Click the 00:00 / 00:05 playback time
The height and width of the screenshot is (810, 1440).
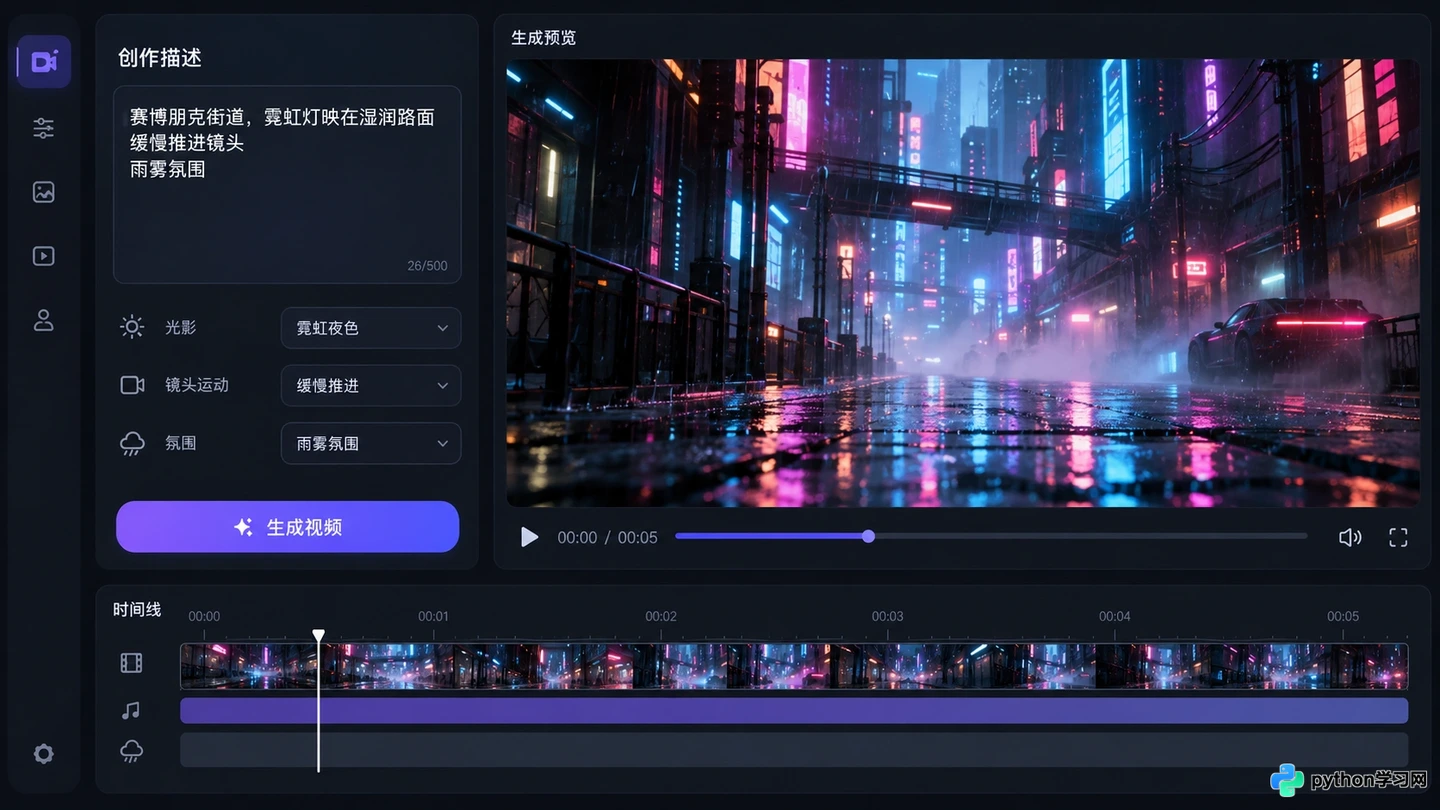607,538
